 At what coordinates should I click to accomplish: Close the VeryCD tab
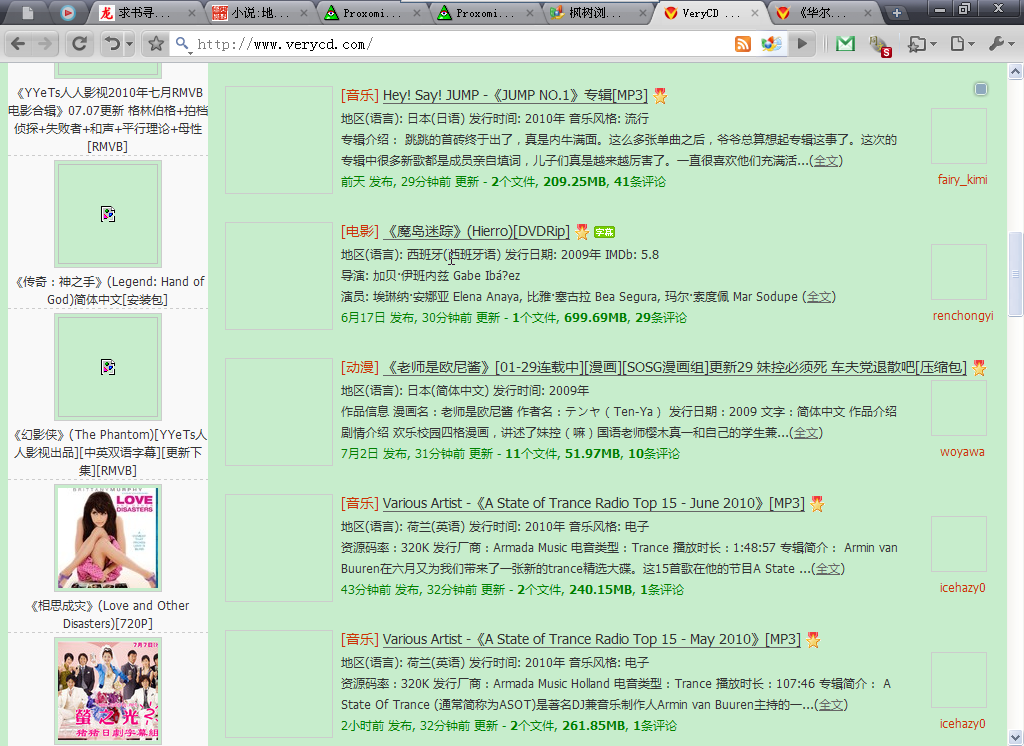click(x=755, y=13)
